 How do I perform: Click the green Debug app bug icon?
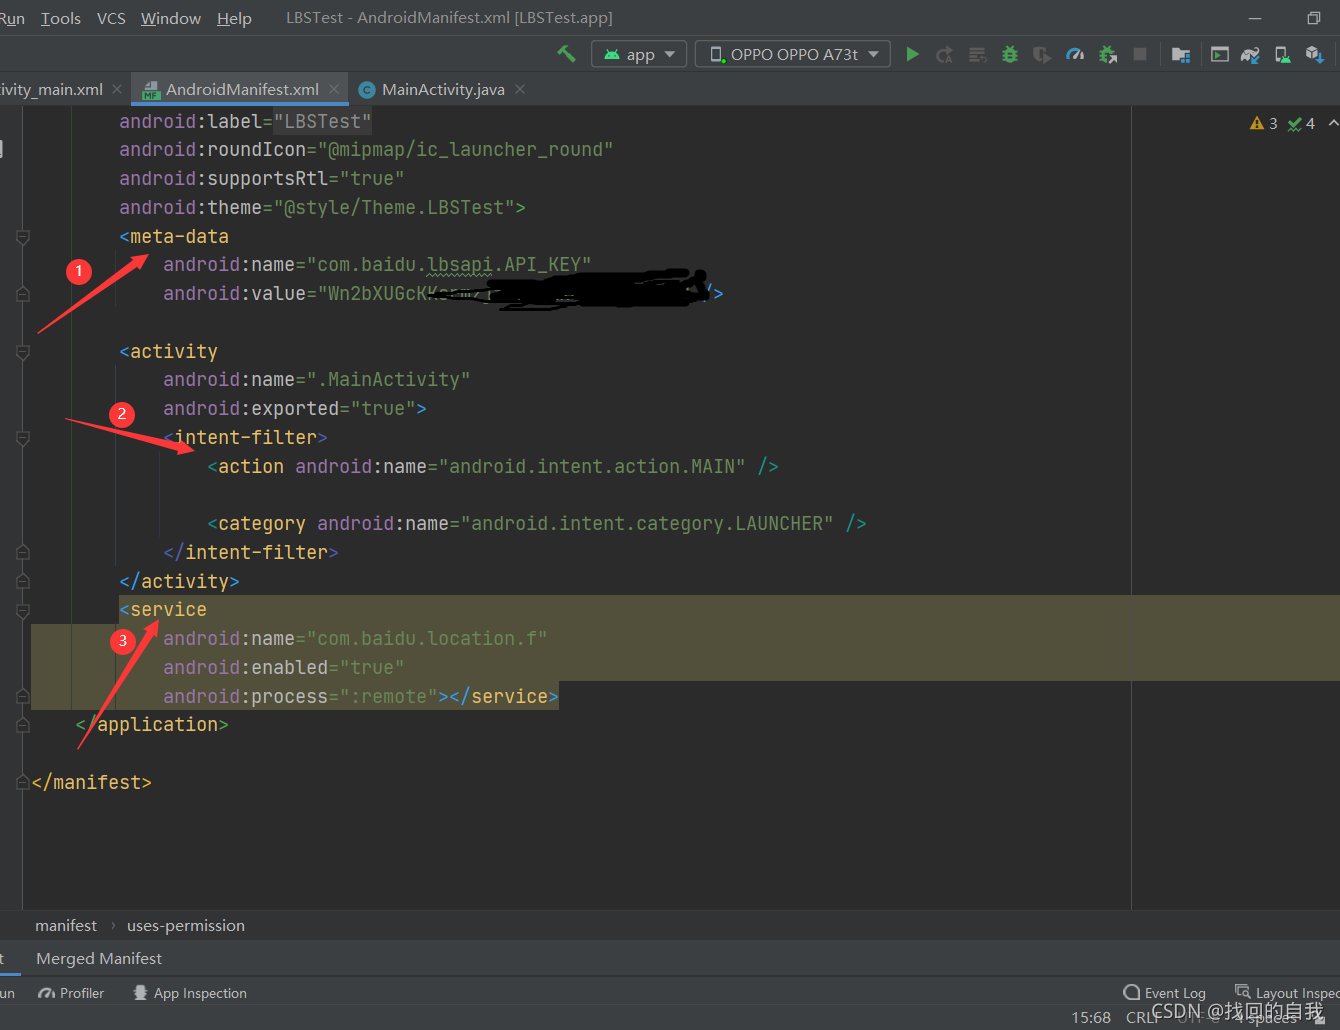pyautogui.click(x=1010, y=54)
